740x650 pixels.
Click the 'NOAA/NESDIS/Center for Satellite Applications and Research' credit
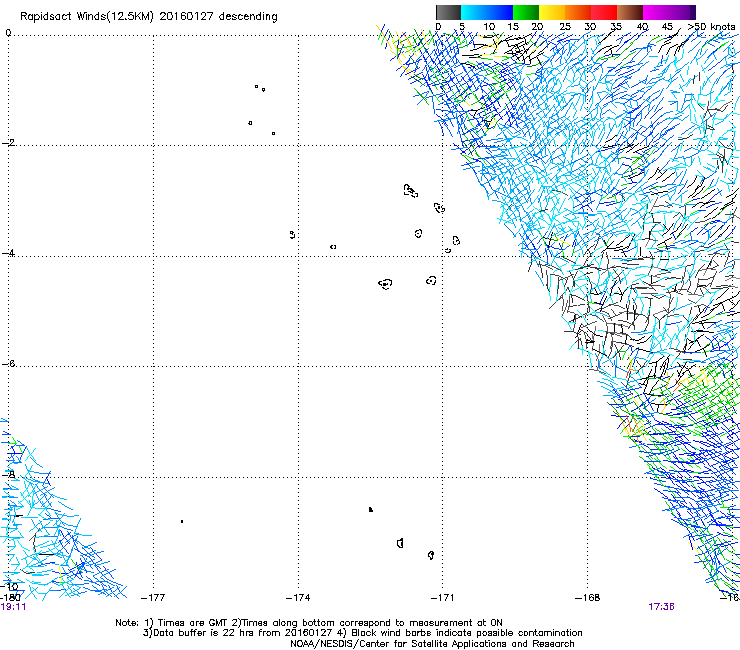(432, 644)
